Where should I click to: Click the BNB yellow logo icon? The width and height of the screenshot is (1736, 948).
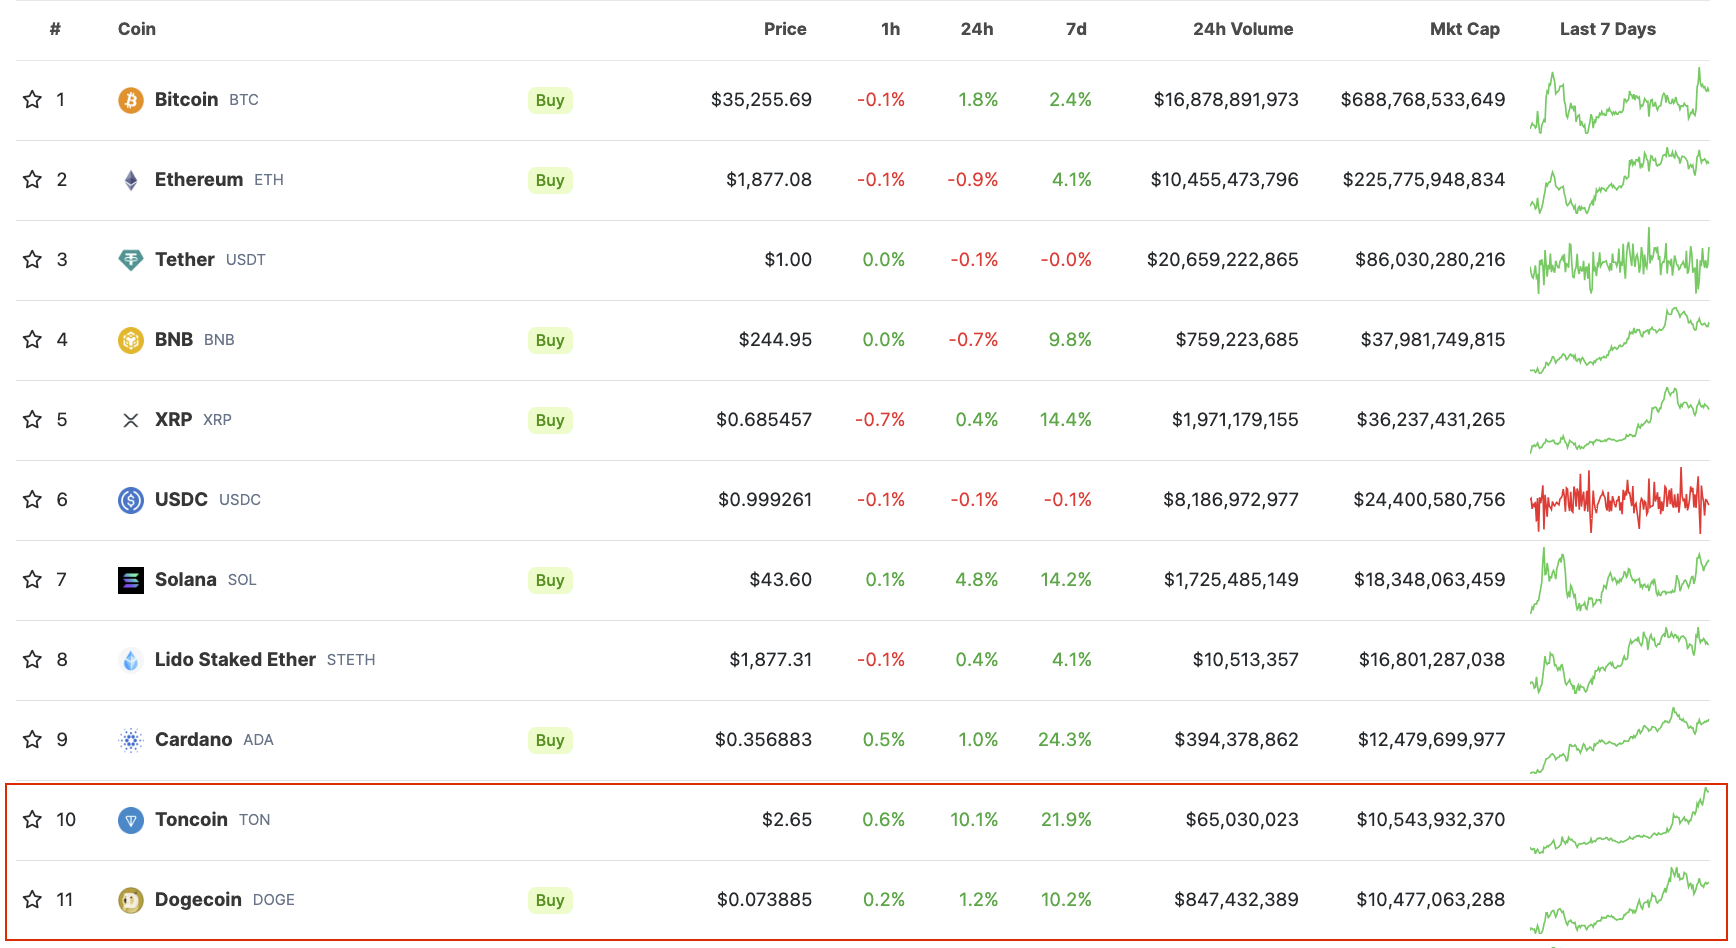[x=131, y=340]
